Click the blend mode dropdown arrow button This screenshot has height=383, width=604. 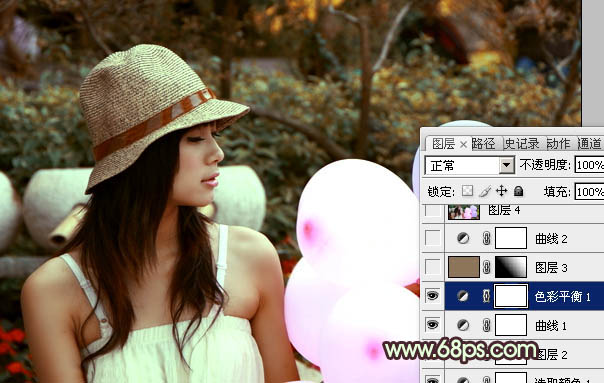coord(507,166)
